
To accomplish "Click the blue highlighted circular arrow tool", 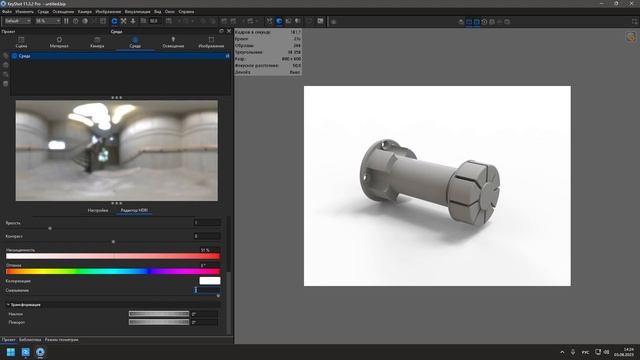I will pyautogui.click(x=114, y=21).
